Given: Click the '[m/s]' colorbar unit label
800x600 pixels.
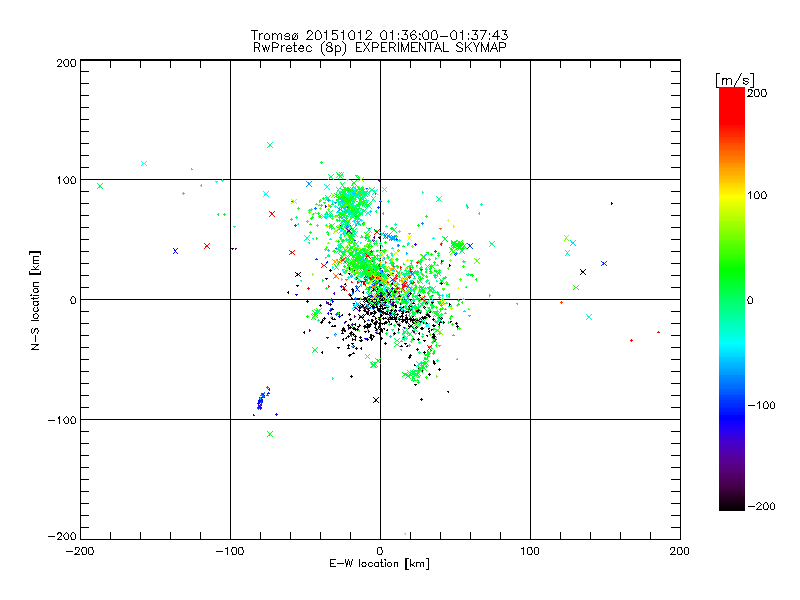Looking at the screenshot, I should coord(735,80).
